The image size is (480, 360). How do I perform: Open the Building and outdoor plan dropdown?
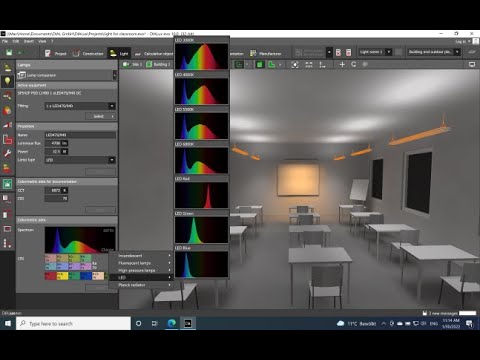(x=434, y=52)
